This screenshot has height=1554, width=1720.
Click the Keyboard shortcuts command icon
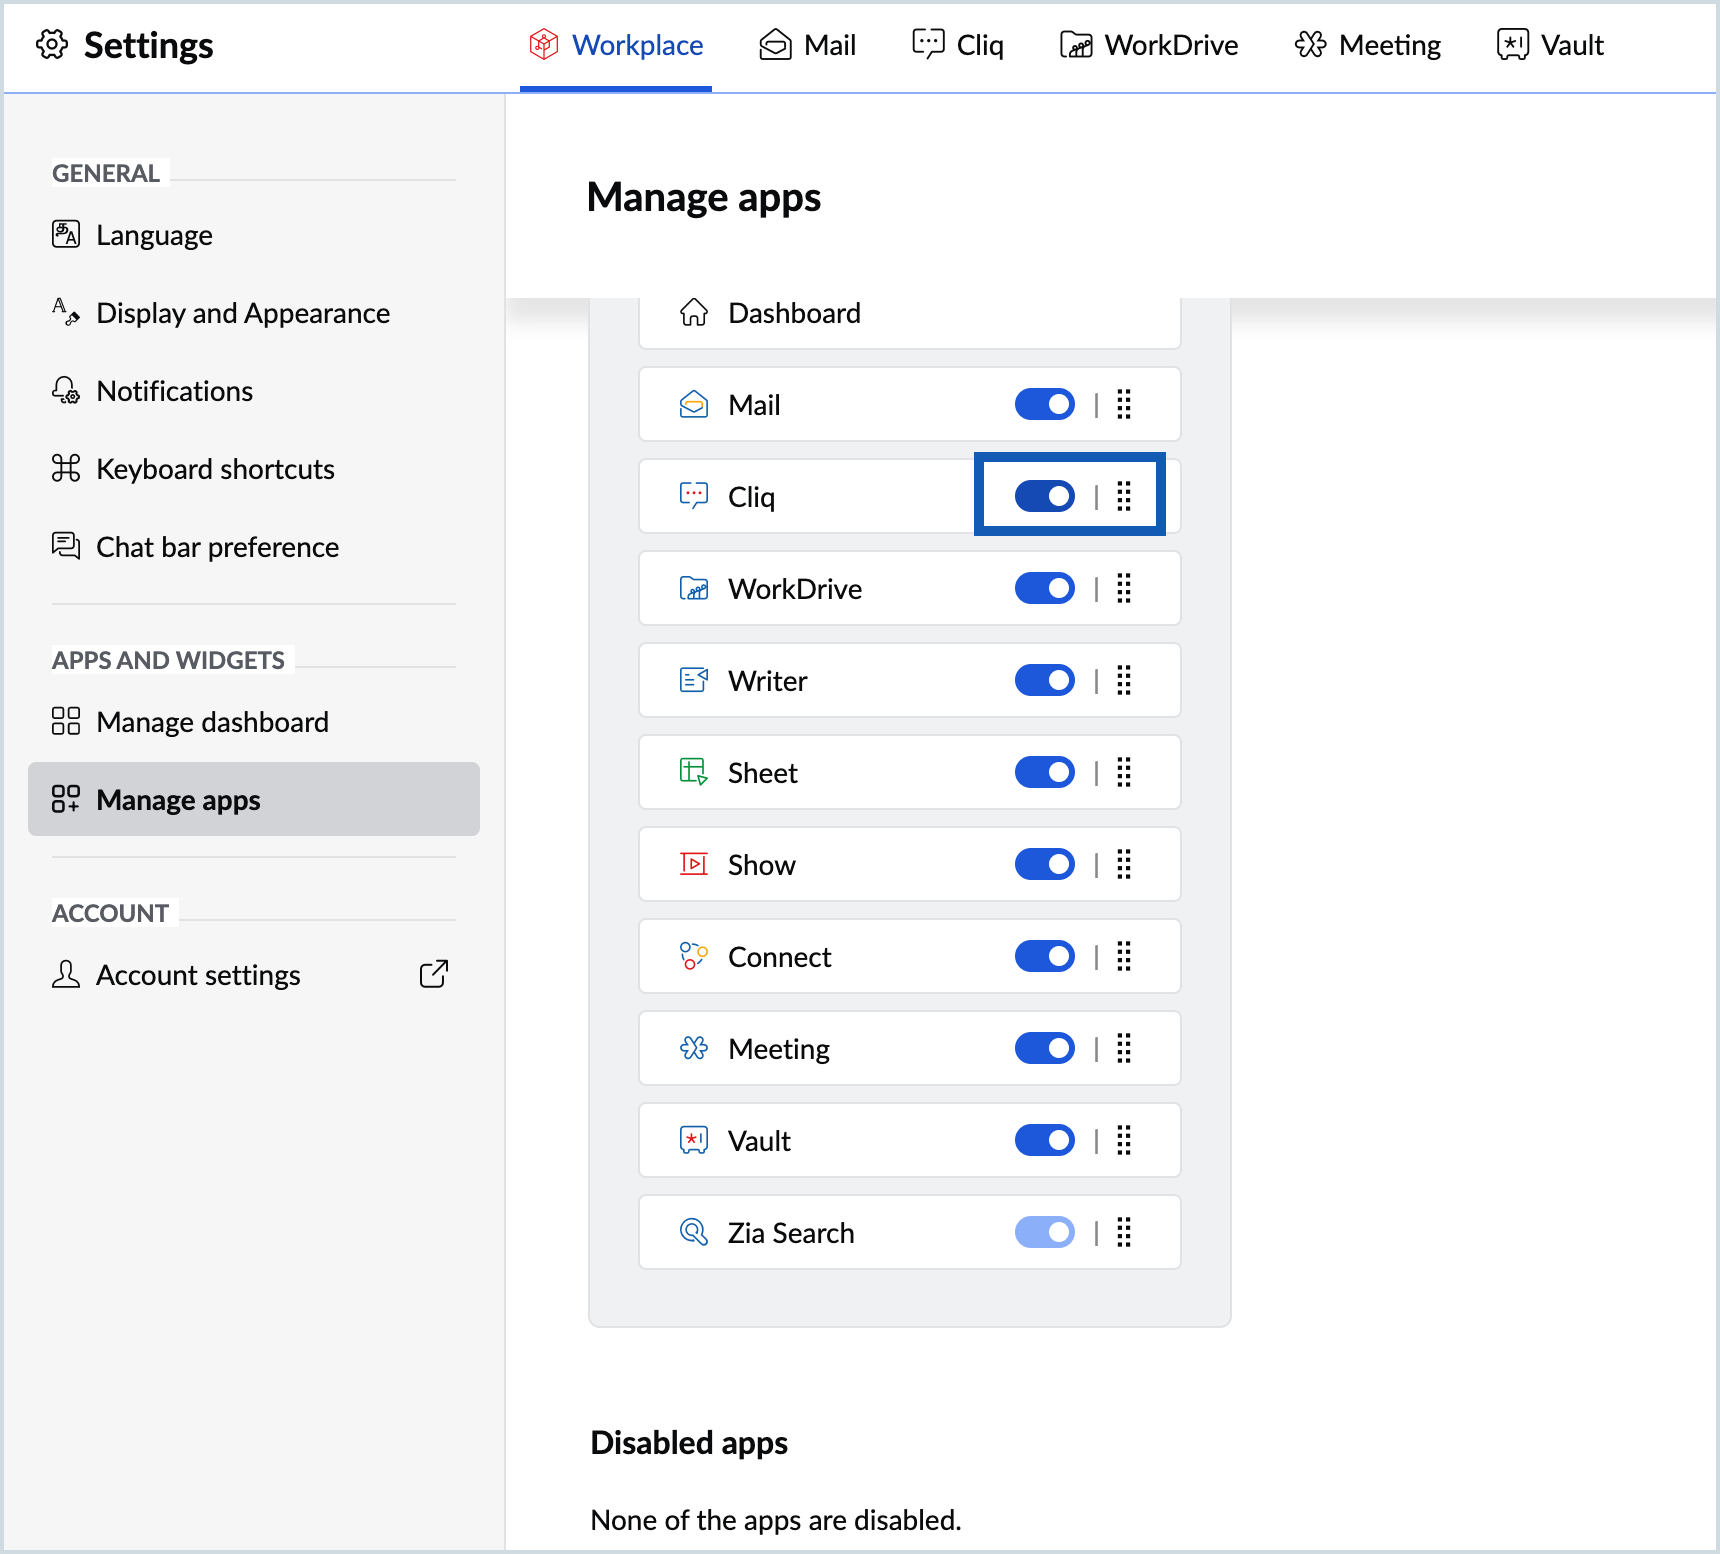tap(66, 468)
